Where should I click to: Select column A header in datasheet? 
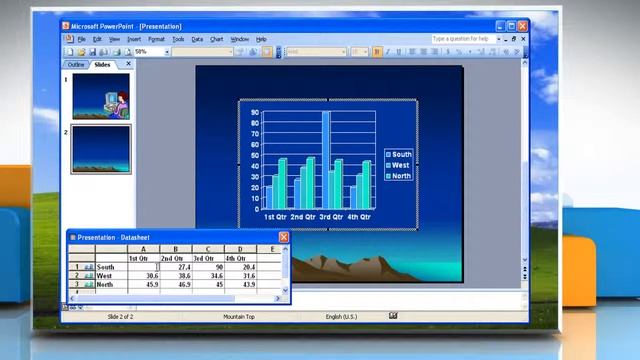click(143, 249)
